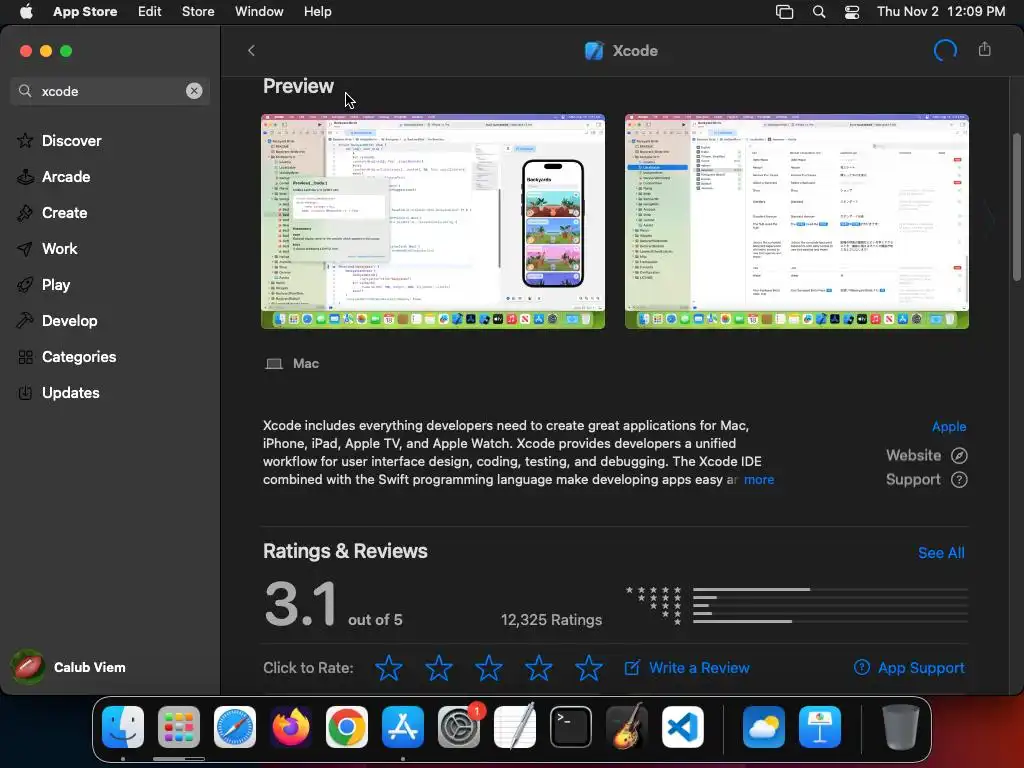Click Stage Manager menu bar icon

tap(784, 12)
